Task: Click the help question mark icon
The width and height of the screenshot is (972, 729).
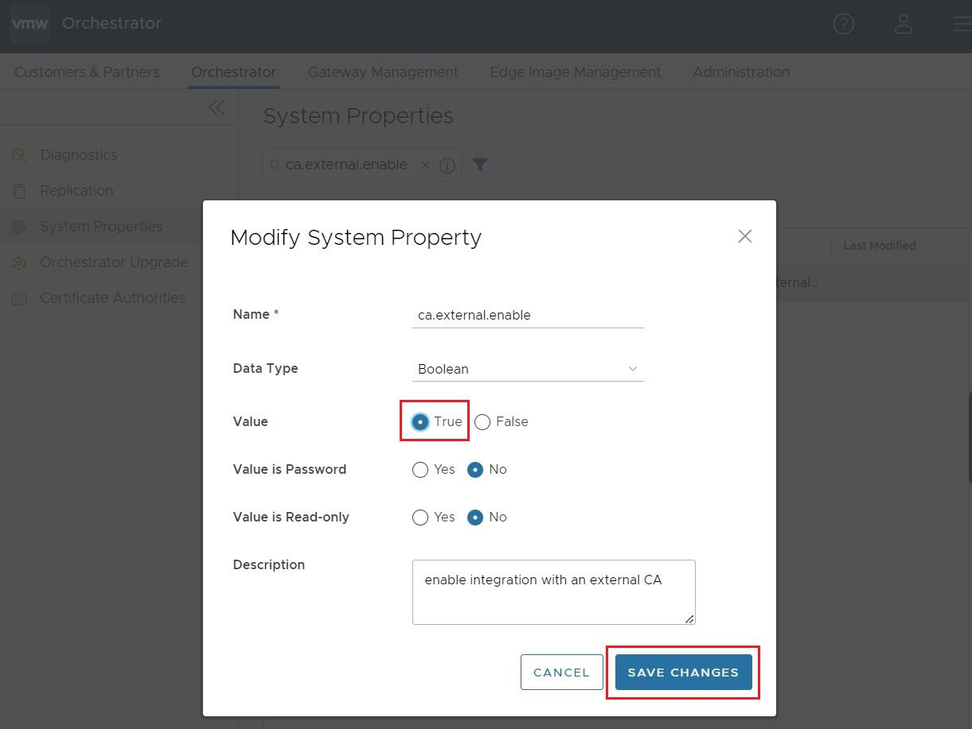Action: pyautogui.click(x=844, y=24)
